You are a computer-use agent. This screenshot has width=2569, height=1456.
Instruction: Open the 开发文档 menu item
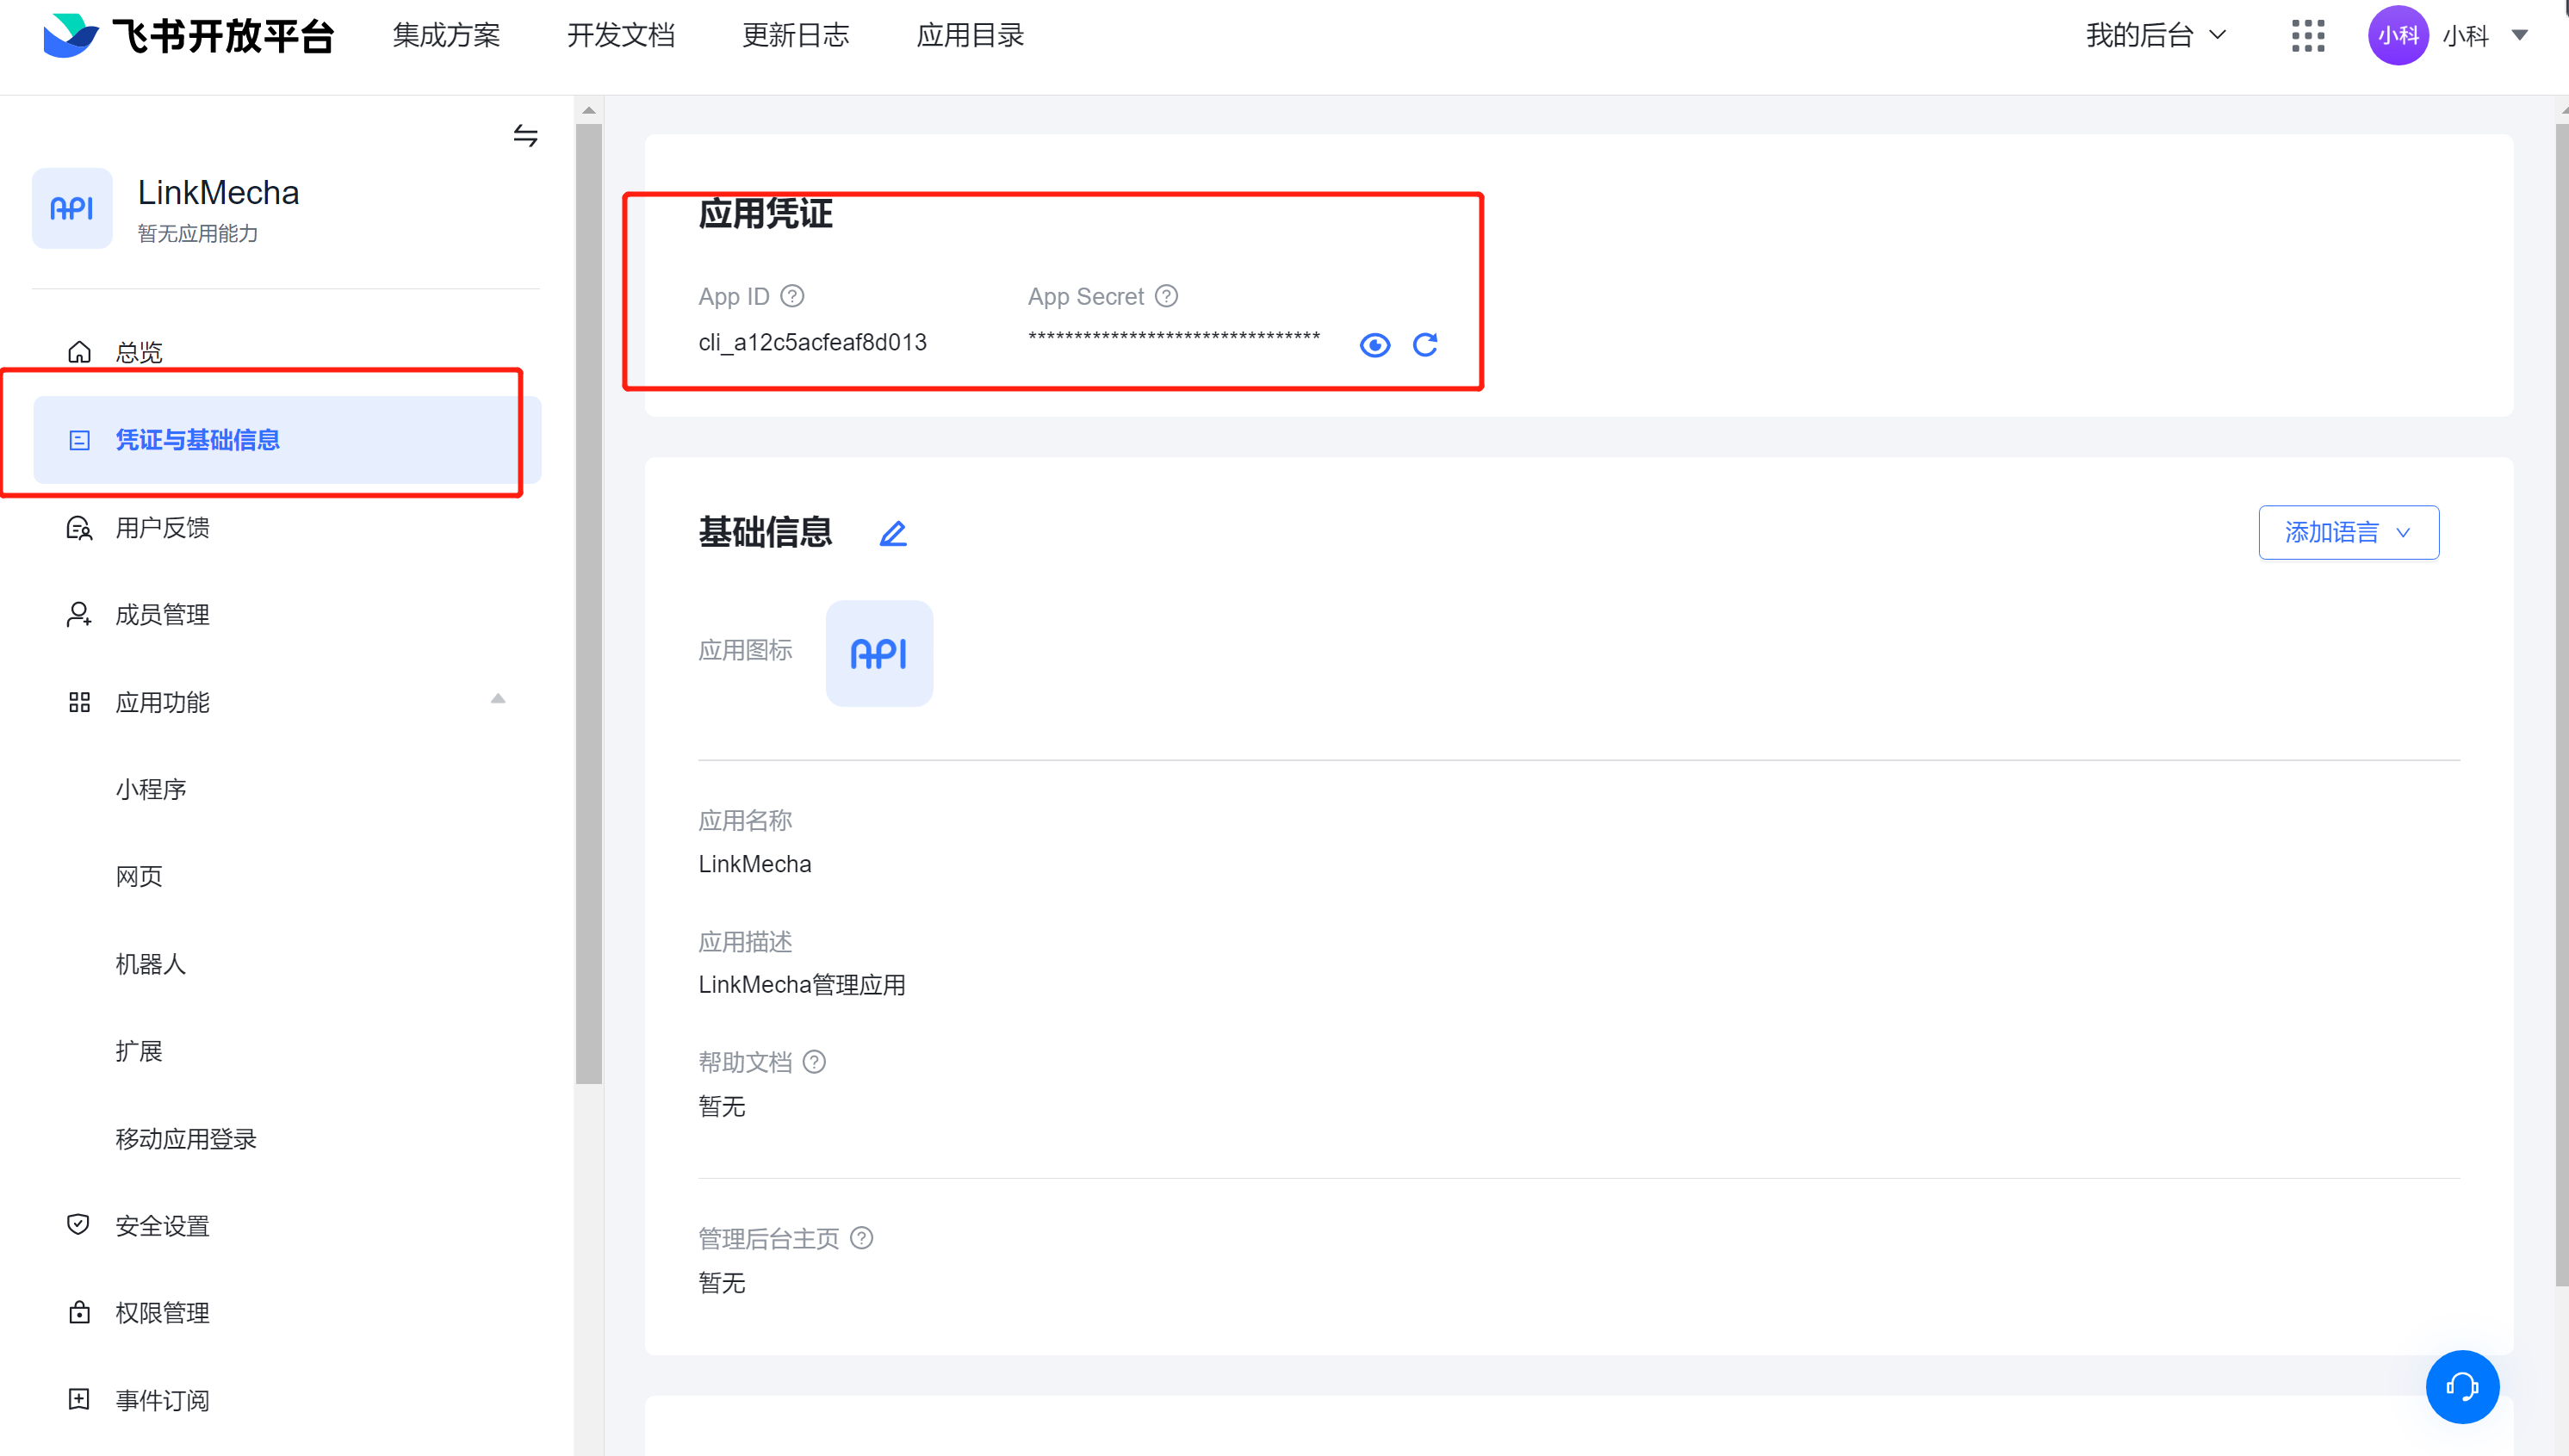click(621, 36)
